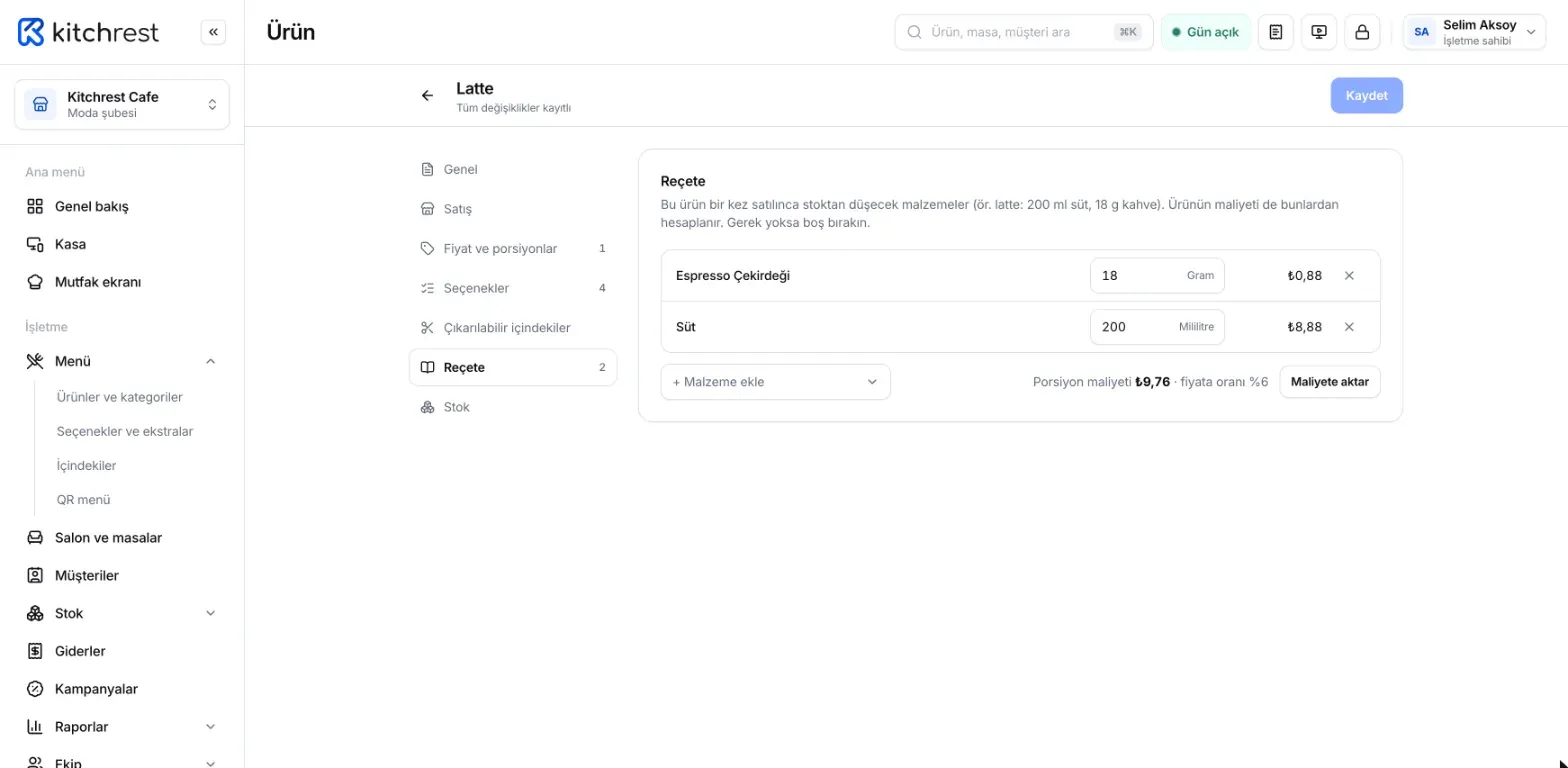Open Fiyat ve porsiyonlar tab
The height and width of the screenshot is (768, 1568).
click(513, 249)
